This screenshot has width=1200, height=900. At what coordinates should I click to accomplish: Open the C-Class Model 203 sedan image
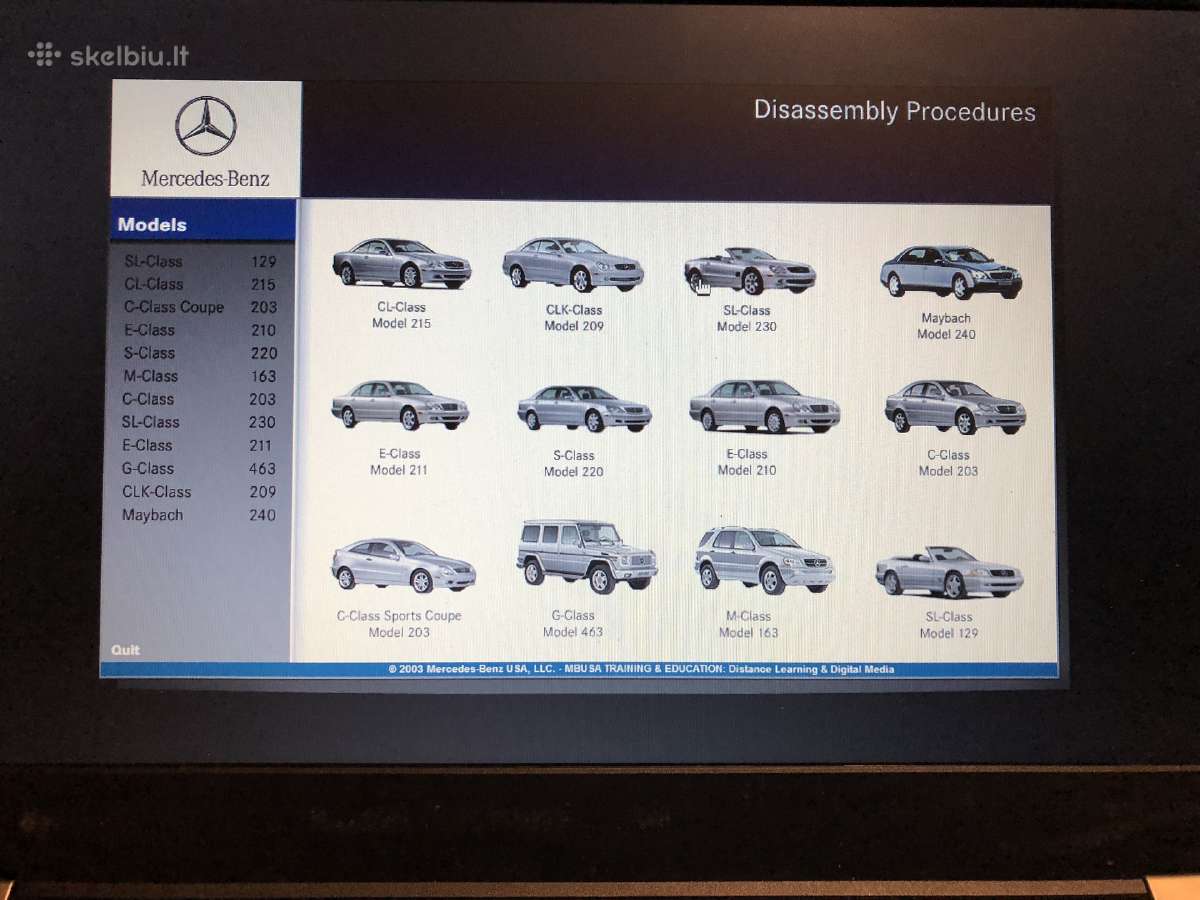pos(955,407)
